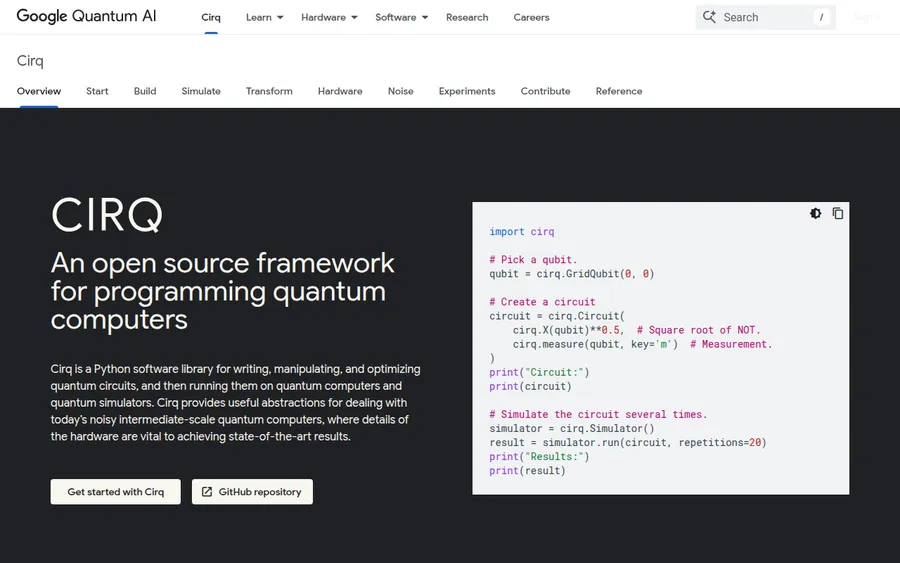Open the Contribute tab
Image resolution: width=900 pixels, height=563 pixels.
click(x=545, y=91)
